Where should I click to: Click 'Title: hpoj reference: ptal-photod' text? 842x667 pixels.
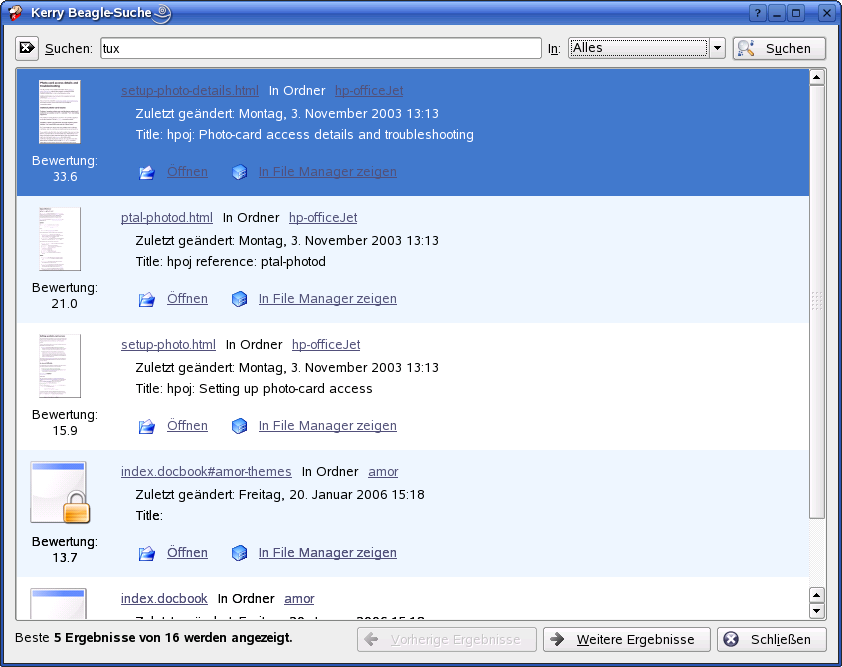230,262
